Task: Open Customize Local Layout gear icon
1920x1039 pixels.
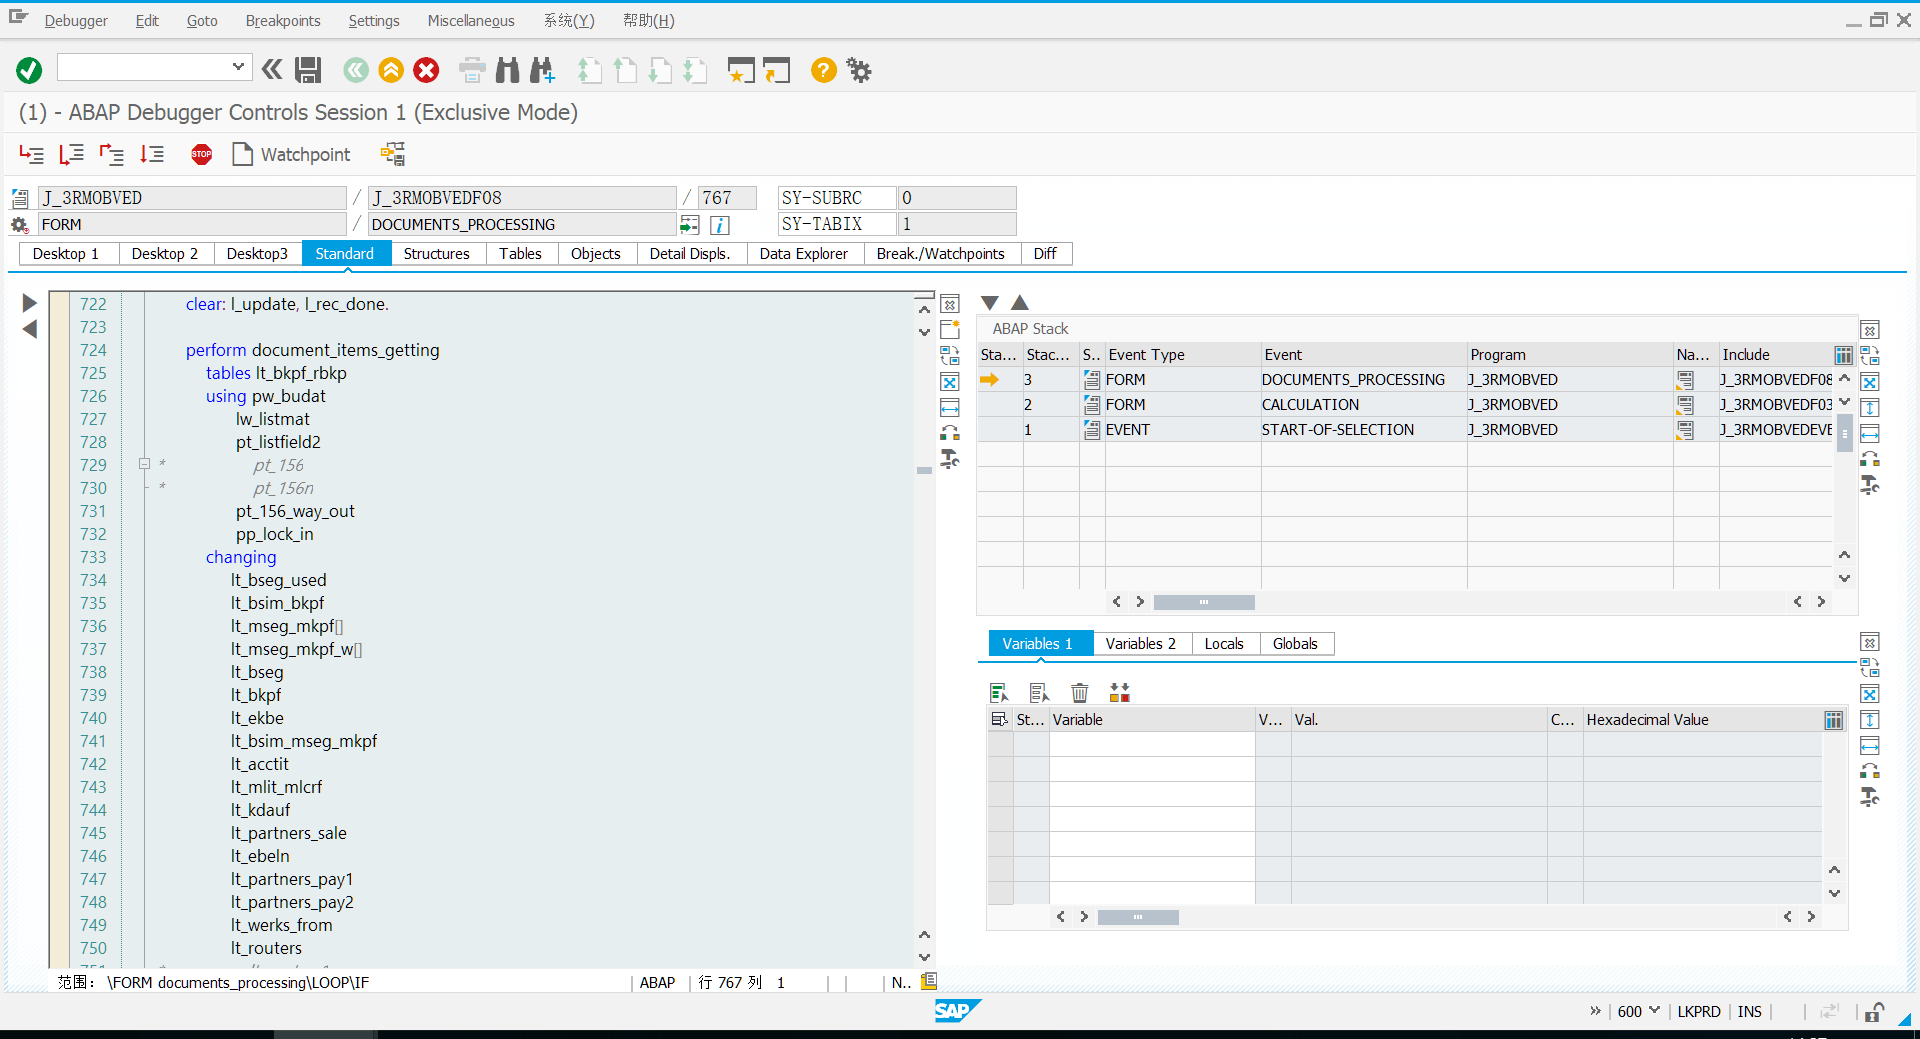Action: click(x=859, y=70)
